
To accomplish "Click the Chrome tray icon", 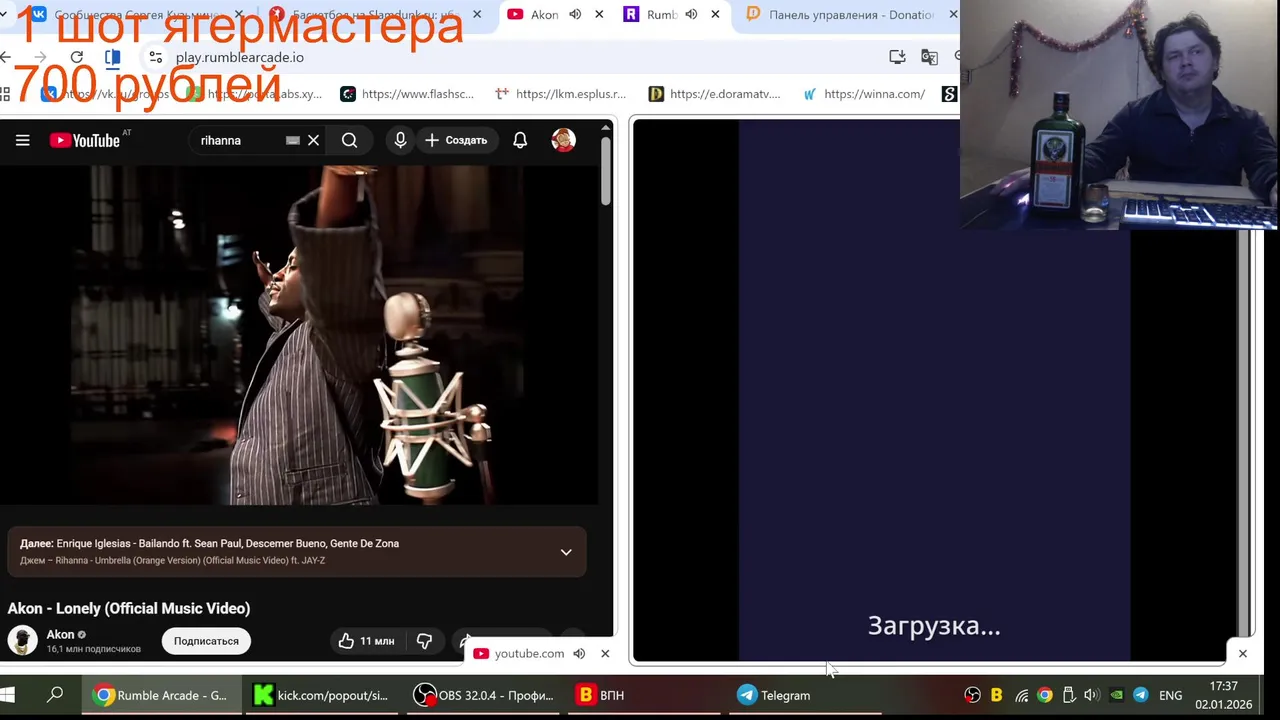I will pos(1045,695).
